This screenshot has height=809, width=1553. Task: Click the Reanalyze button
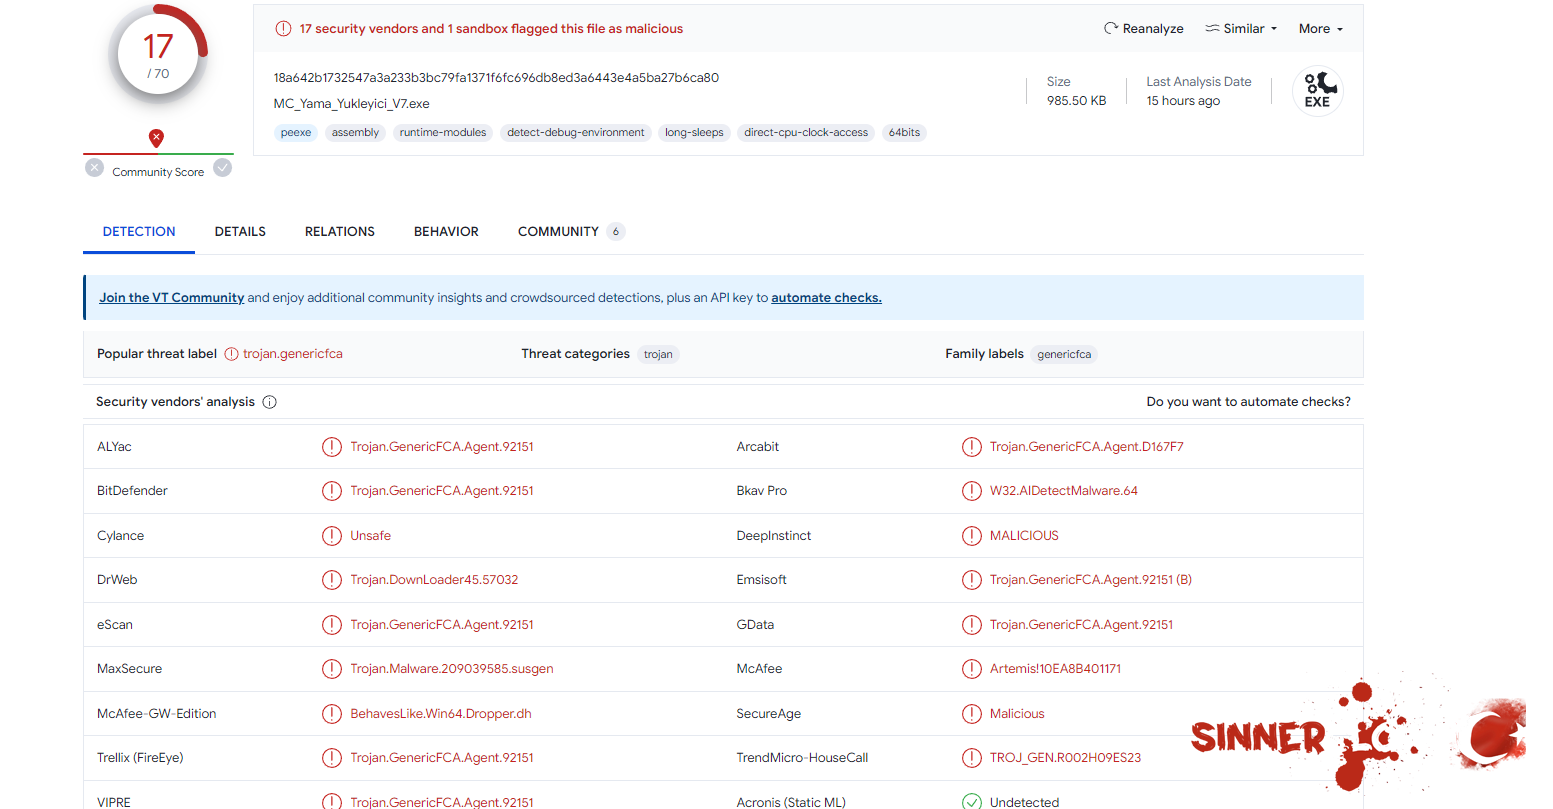coord(1143,29)
